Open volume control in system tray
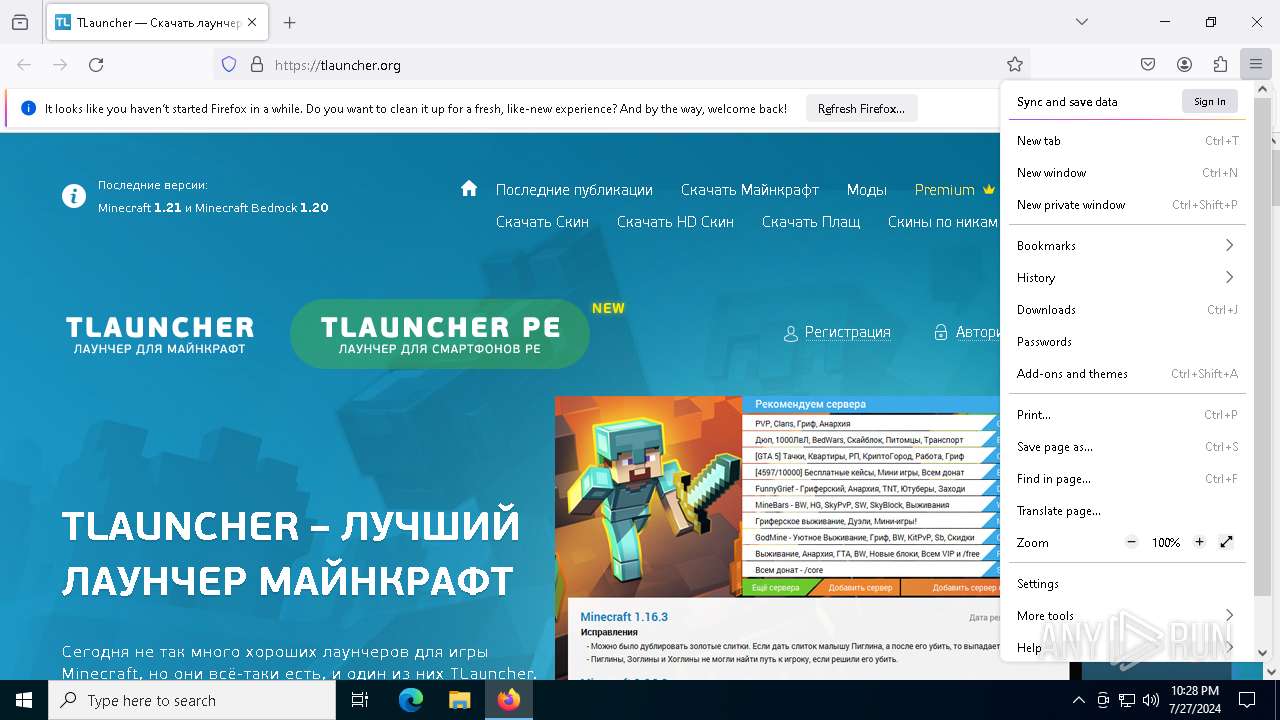This screenshot has width=1280, height=720. point(1151,700)
